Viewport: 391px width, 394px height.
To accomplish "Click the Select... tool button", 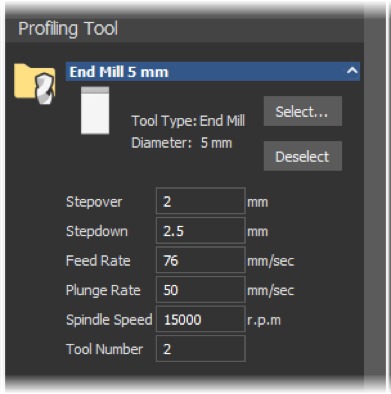I will (x=303, y=111).
